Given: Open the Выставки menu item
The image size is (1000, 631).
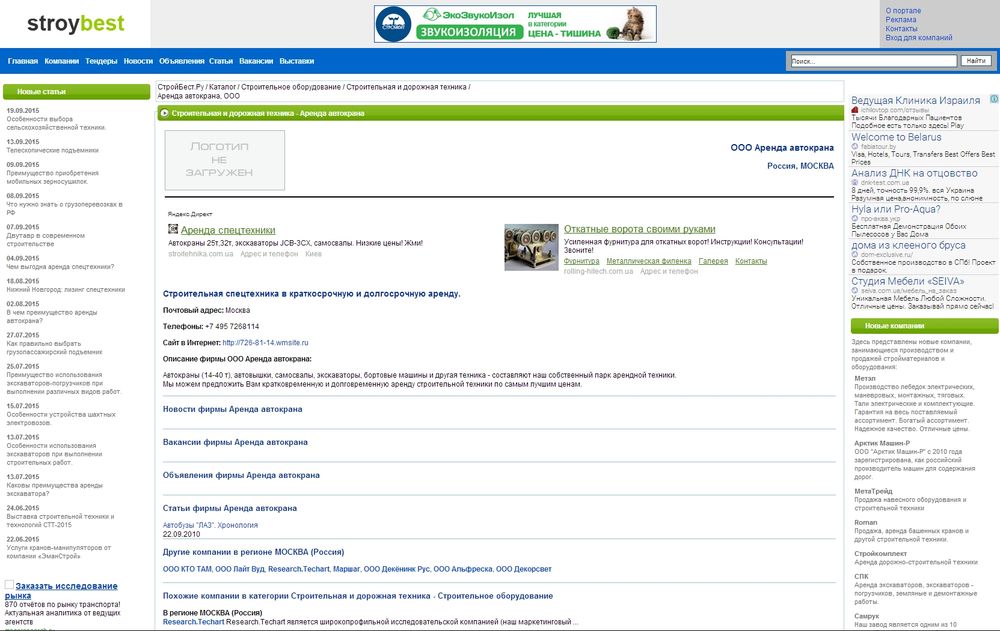Looking at the screenshot, I should point(297,61).
